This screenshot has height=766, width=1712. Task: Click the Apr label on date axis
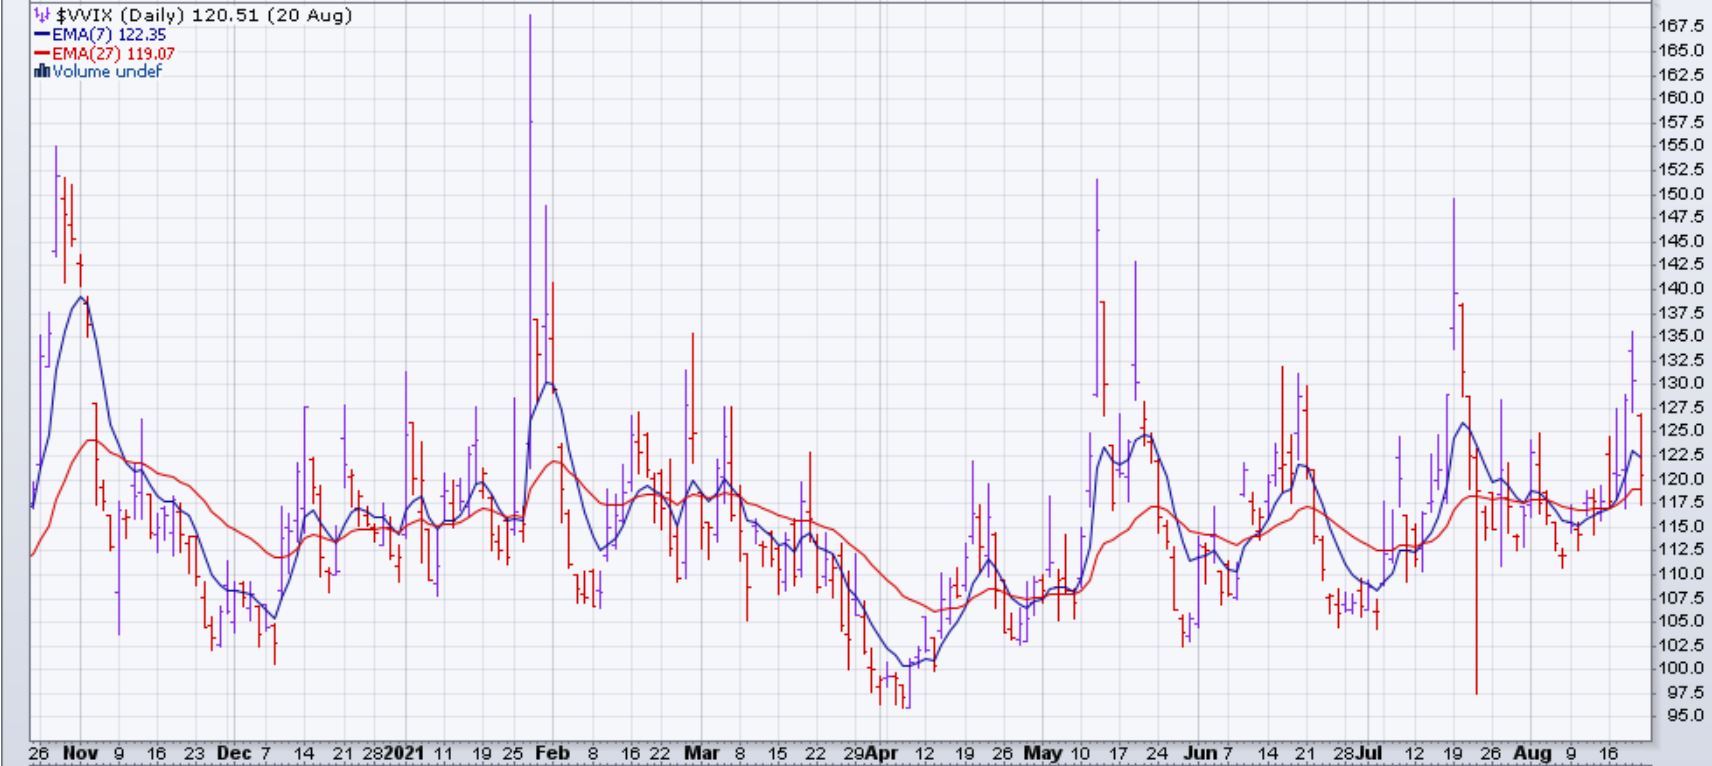tap(883, 753)
